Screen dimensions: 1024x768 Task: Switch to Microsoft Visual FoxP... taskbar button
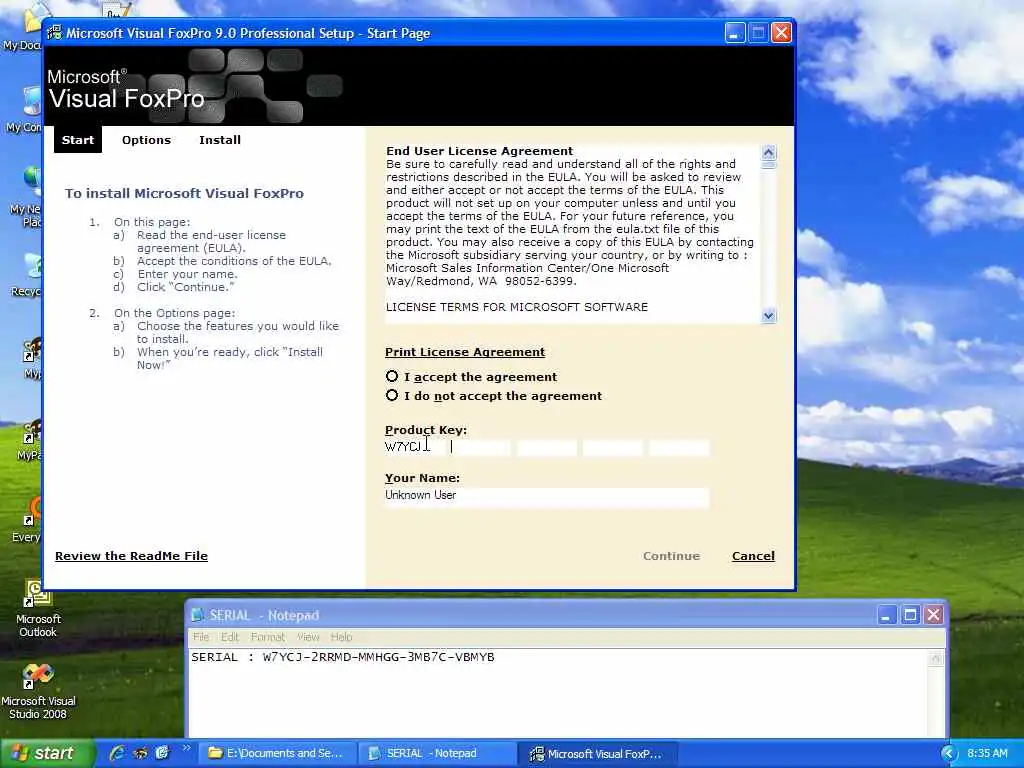[x=598, y=754]
